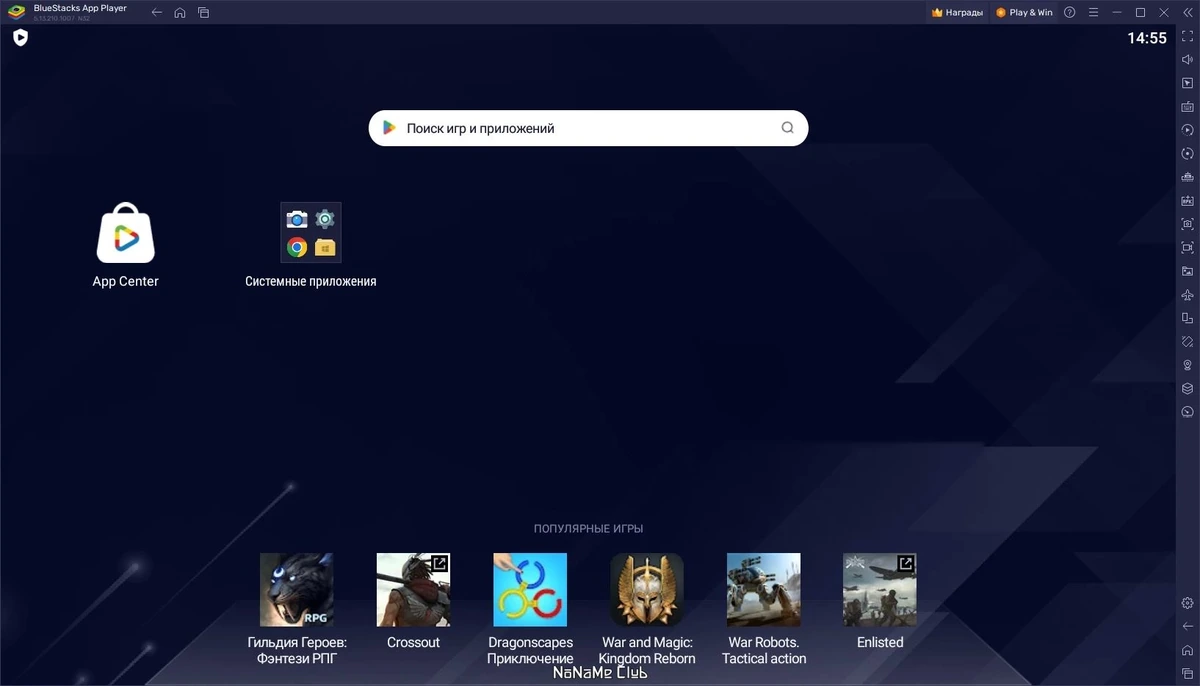The height and width of the screenshot is (686, 1200).
Task: Open the hamburger menu in title bar
Action: click(1094, 13)
